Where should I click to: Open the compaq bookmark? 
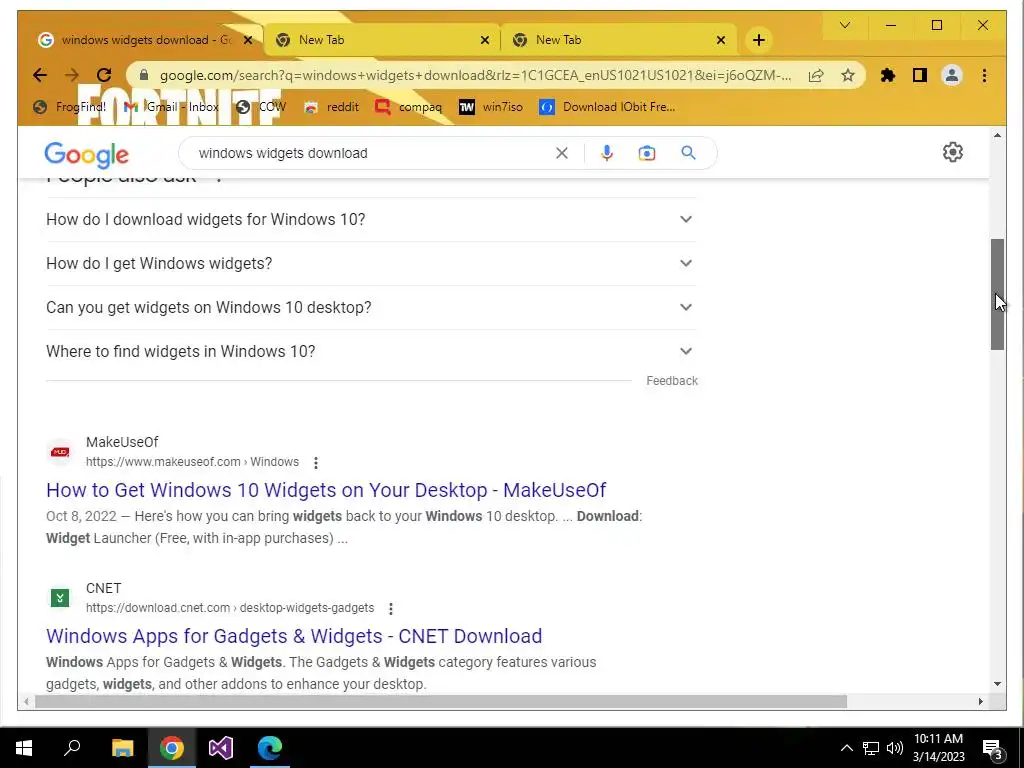point(409,106)
